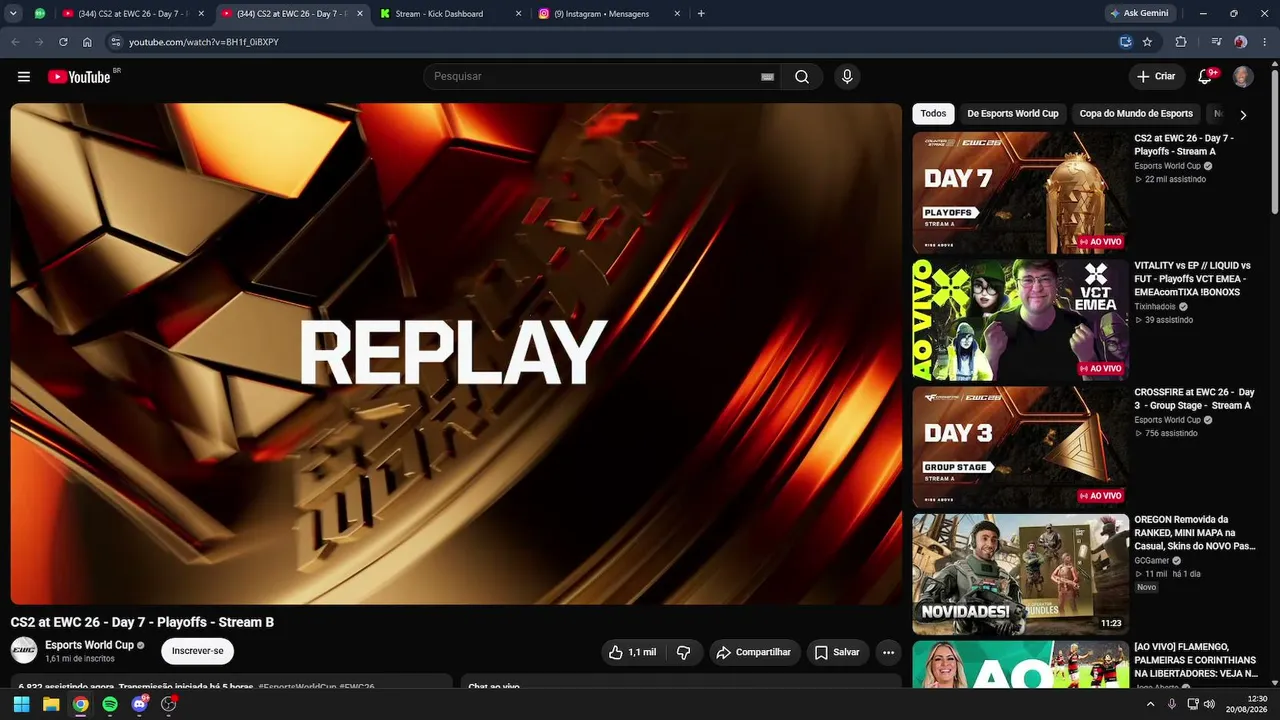Open the Windows Start menu
This screenshot has width=1280, height=720.
tap(21, 704)
